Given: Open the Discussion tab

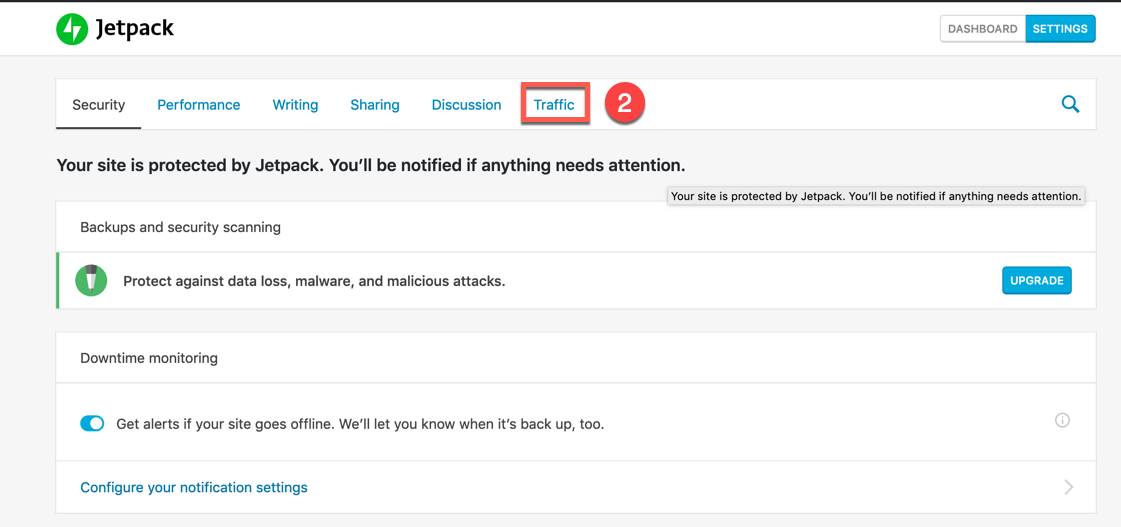Looking at the screenshot, I should point(466,105).
